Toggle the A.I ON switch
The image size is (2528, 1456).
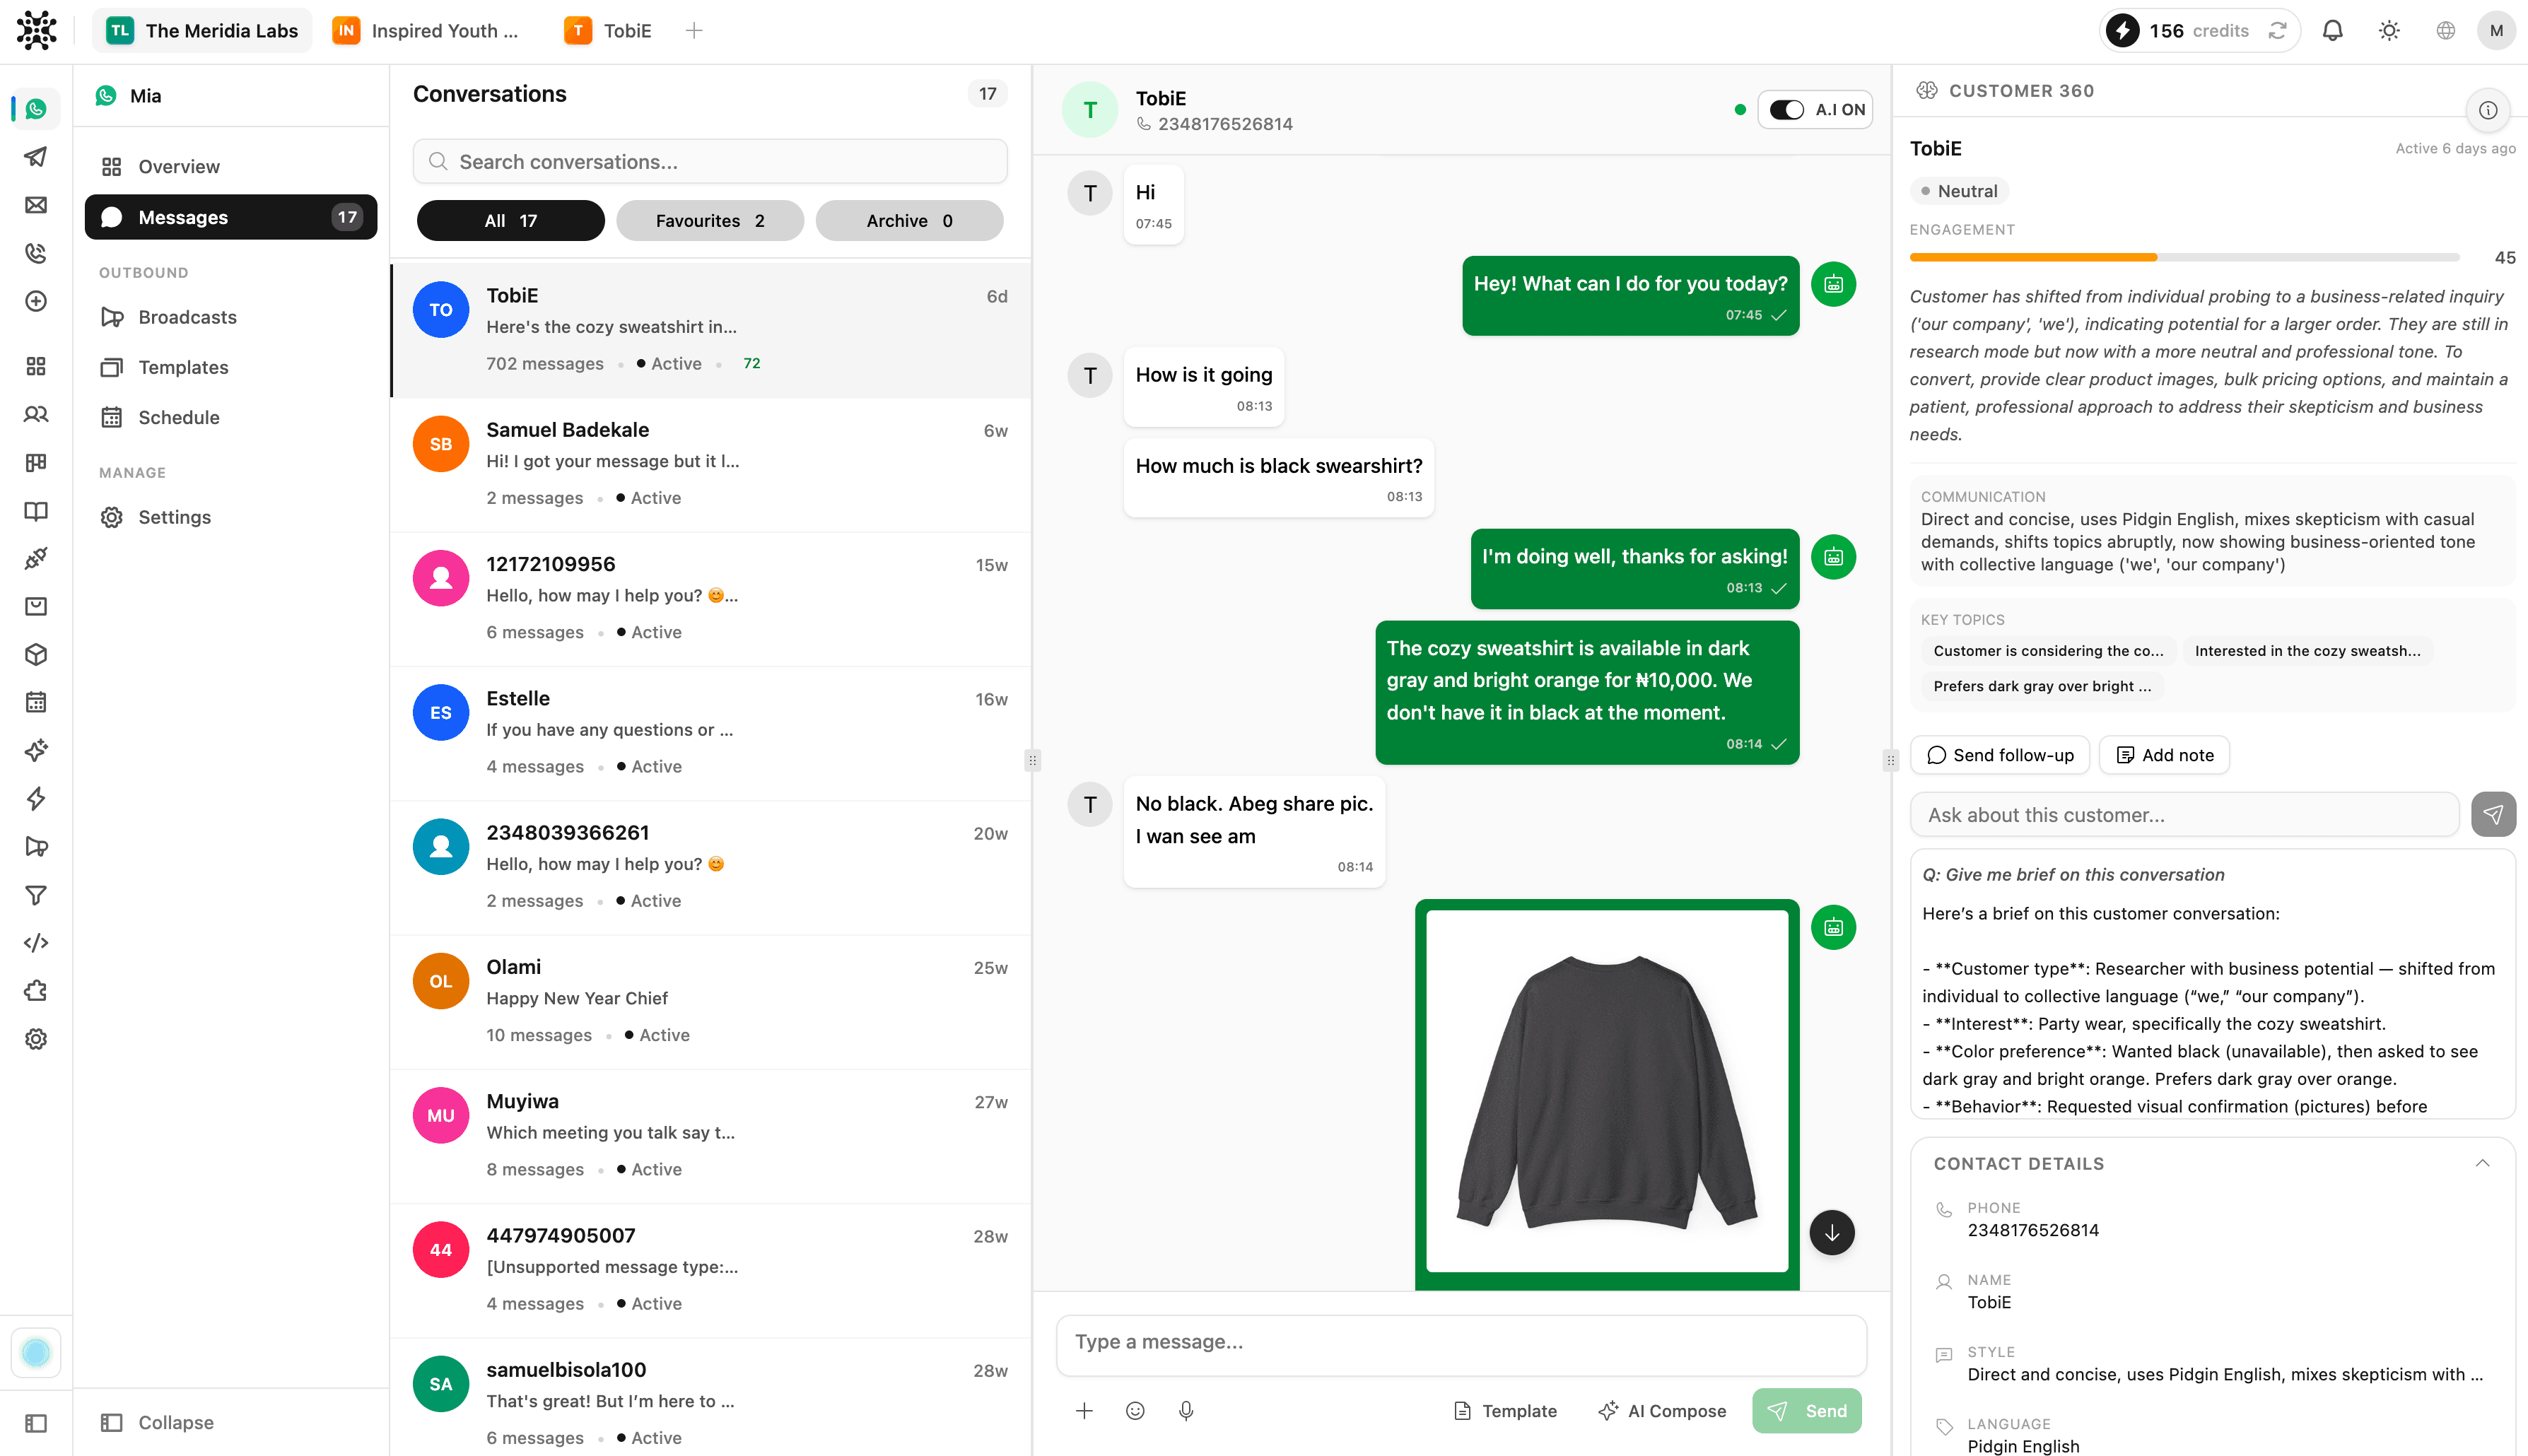[x=1787, y=110]
